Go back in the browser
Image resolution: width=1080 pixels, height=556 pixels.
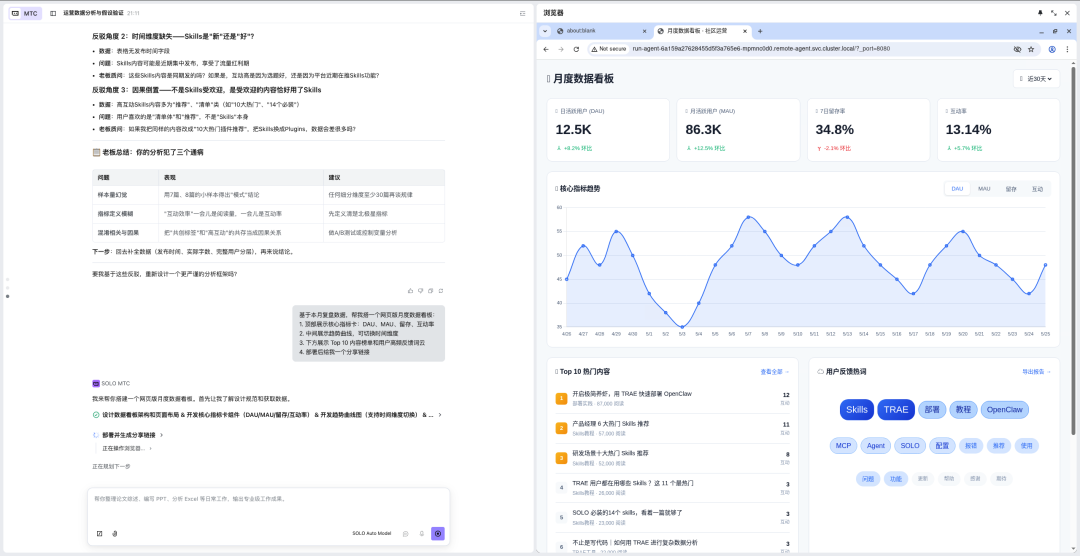pos(546,50)
